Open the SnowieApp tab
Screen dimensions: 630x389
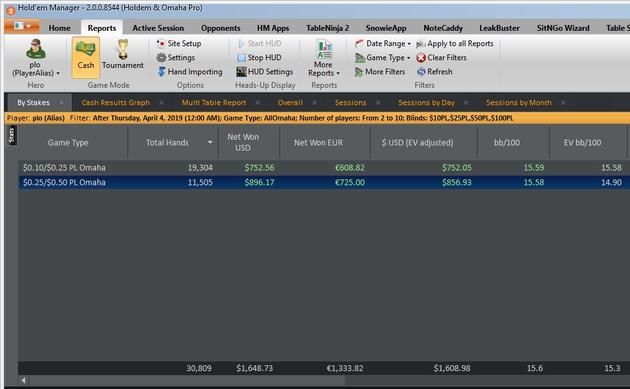click(386, 28)
